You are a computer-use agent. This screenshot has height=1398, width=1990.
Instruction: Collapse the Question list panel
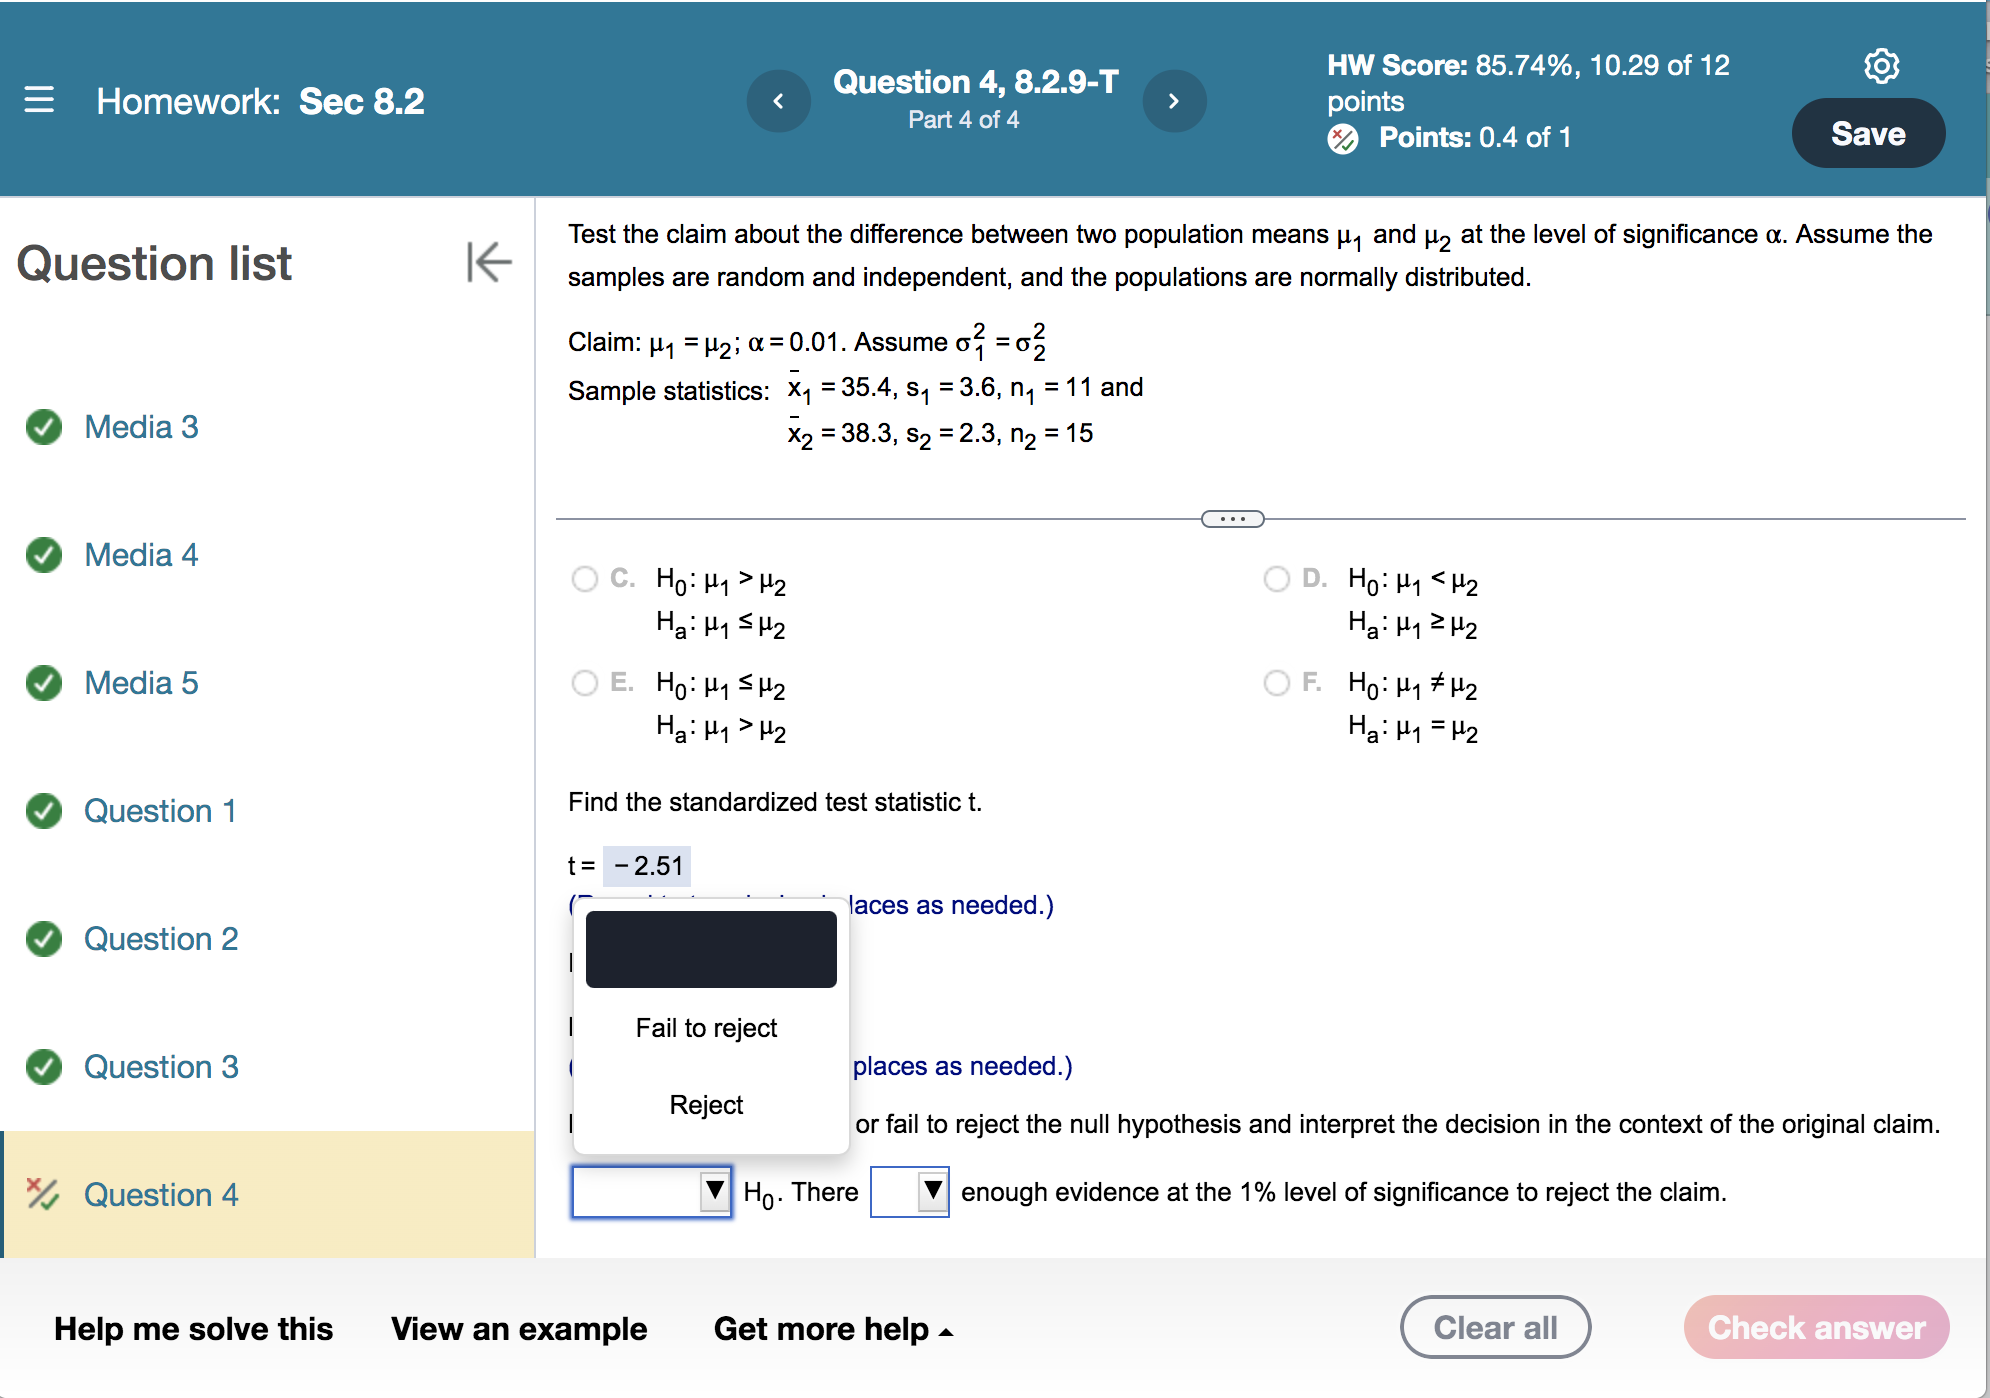[x=488, y=262]
